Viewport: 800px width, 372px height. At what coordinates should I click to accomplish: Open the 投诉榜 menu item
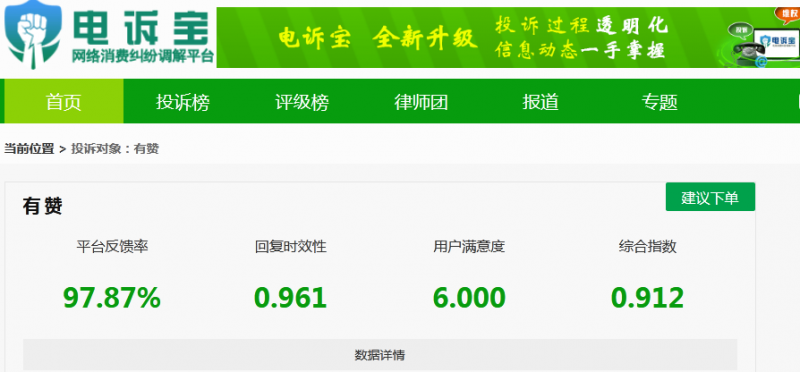183,102
